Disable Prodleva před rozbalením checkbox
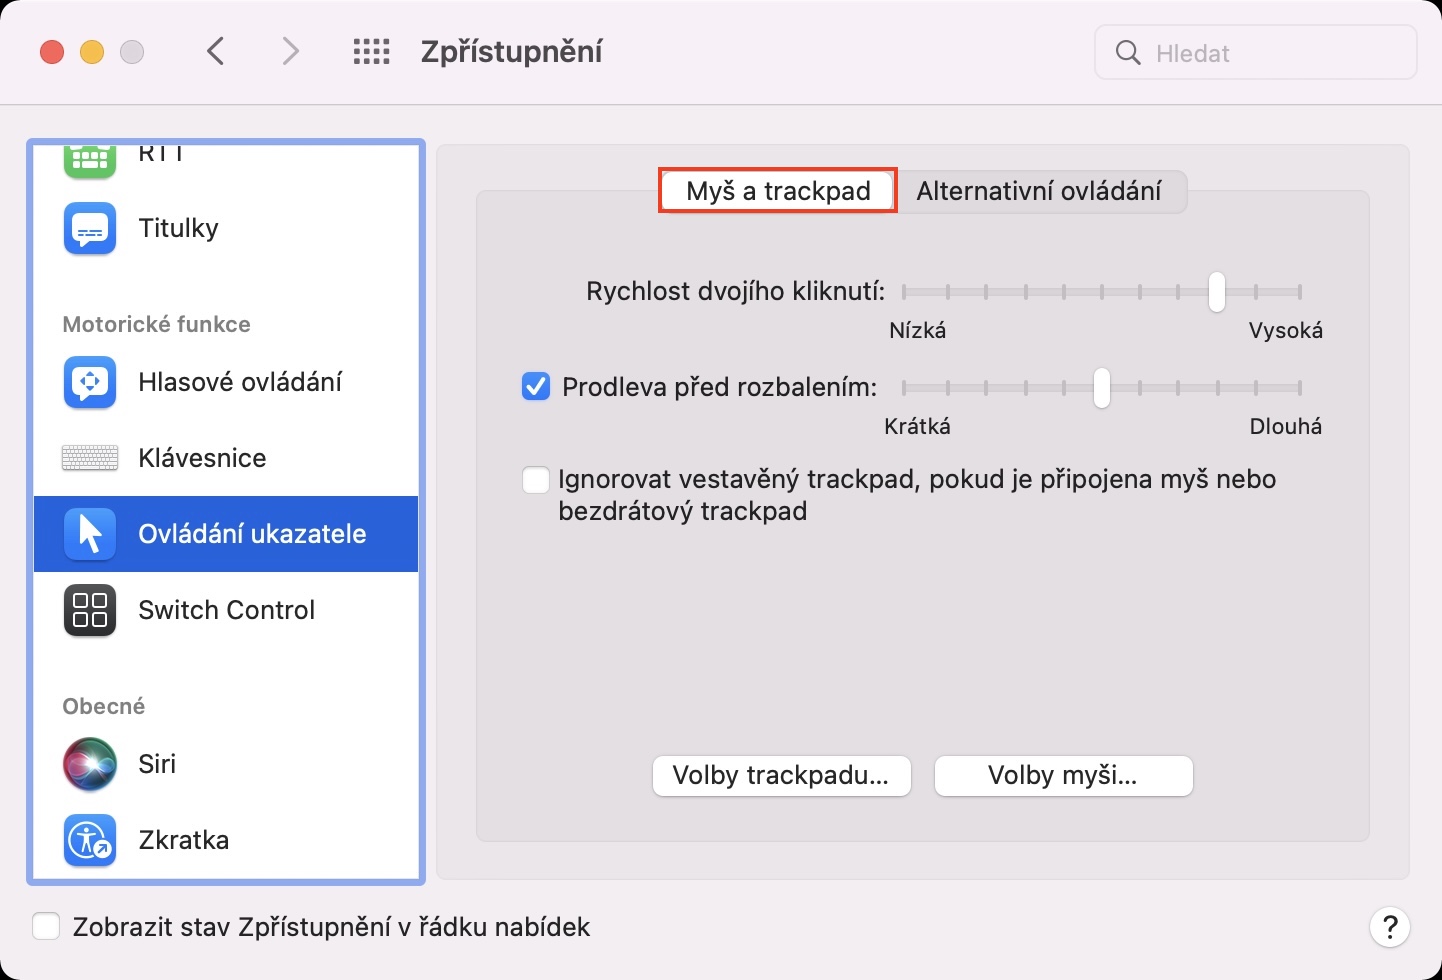Image resolution: width=1442 pixels, height=980 pixels. coord(536,386)
